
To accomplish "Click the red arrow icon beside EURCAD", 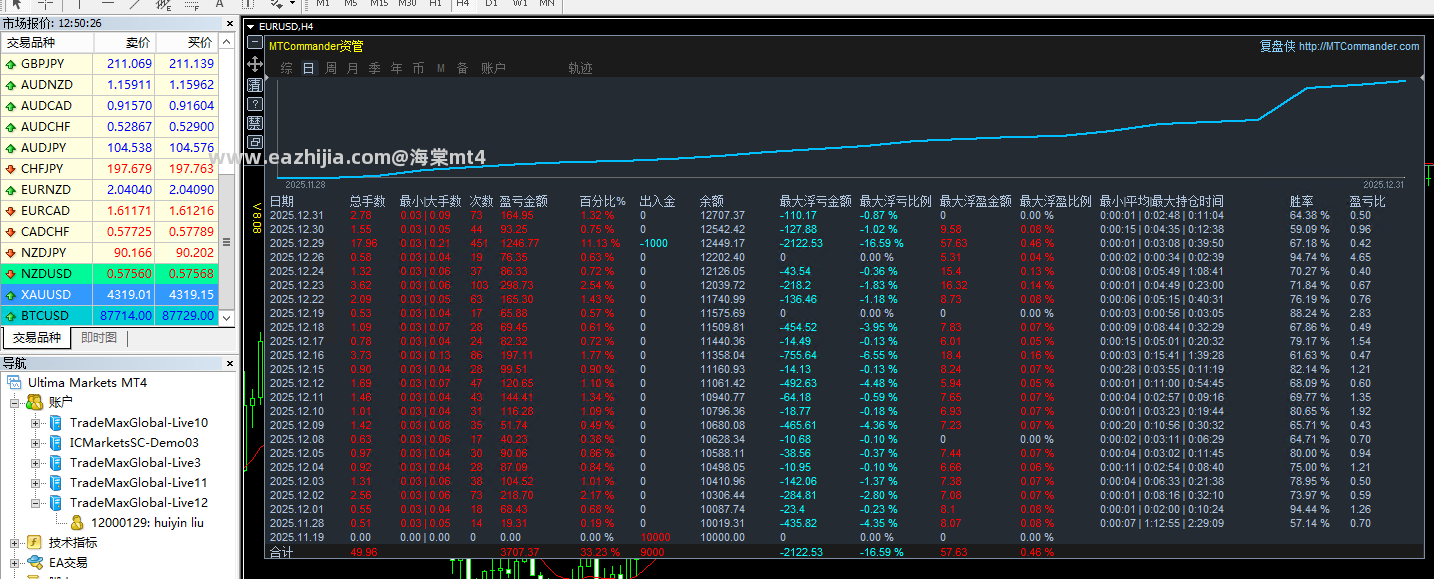I will click(x=10, y=211).
